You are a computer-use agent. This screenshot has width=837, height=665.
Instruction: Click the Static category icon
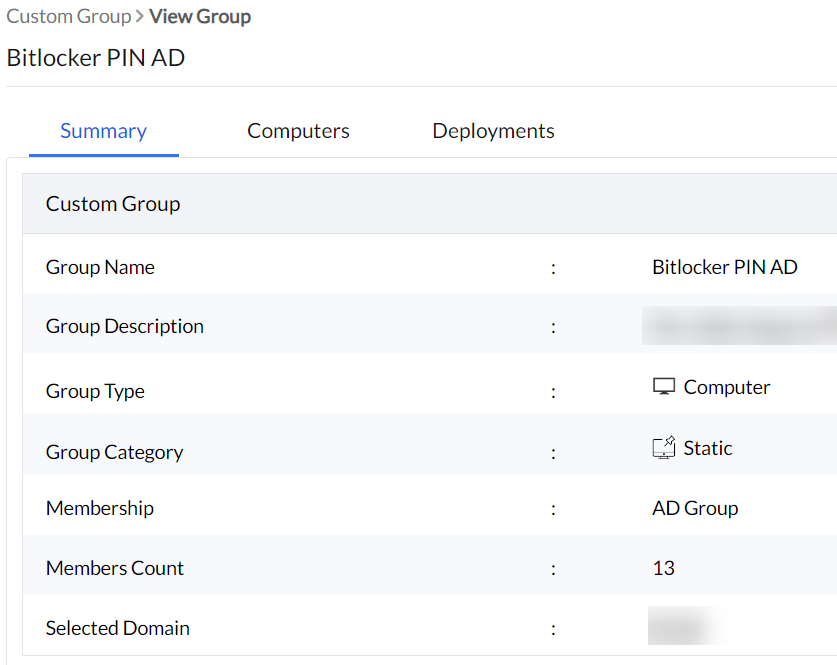tap(664, 448)
